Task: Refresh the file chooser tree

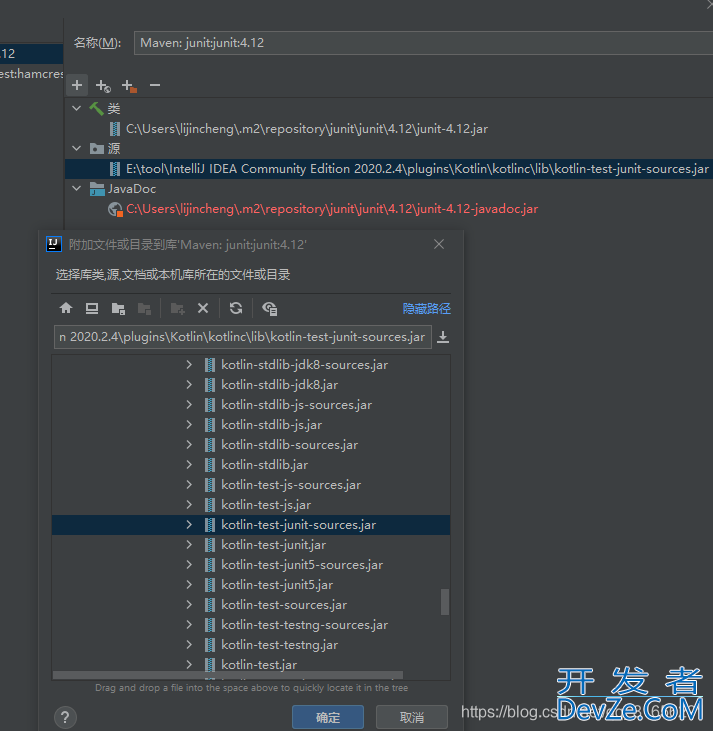Action: coord(236,308)
